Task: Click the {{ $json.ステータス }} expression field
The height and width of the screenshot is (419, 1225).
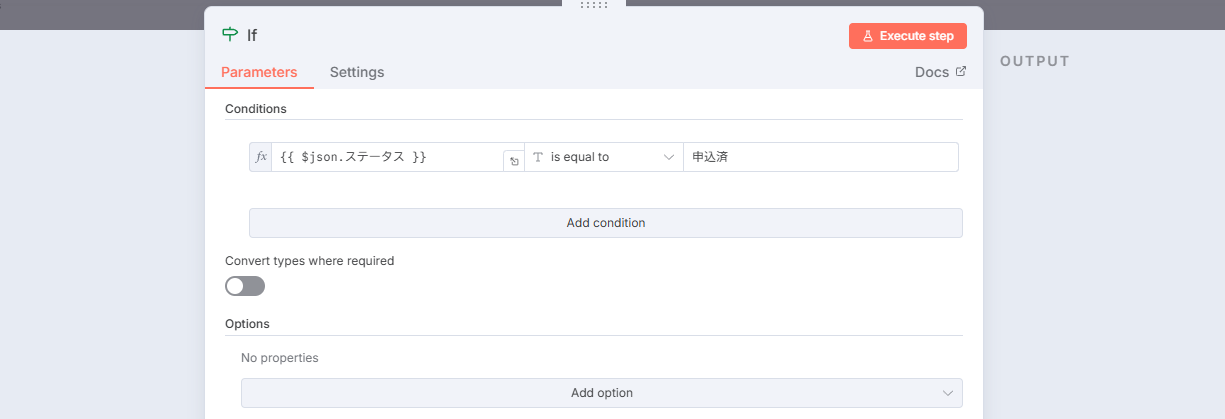Action: [x=385, y=157]
